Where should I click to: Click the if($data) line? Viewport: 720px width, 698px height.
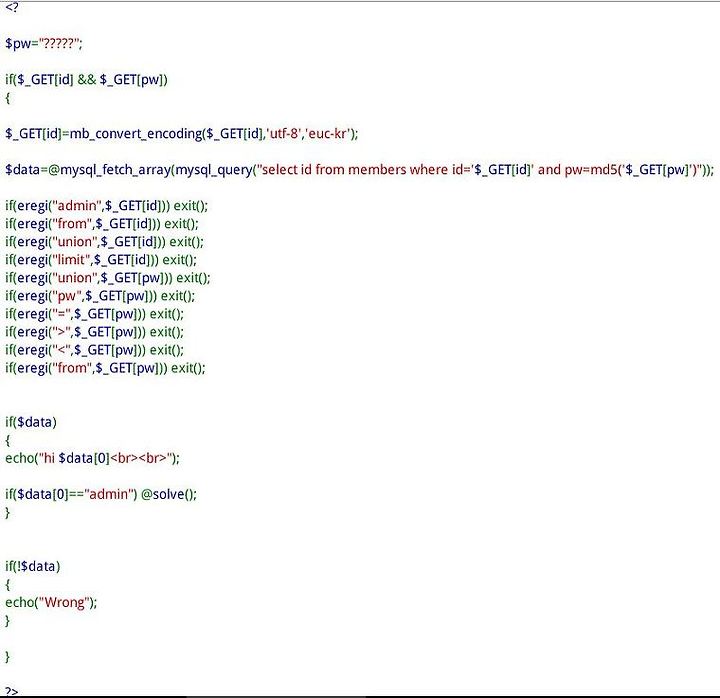[x=31, y=422]
